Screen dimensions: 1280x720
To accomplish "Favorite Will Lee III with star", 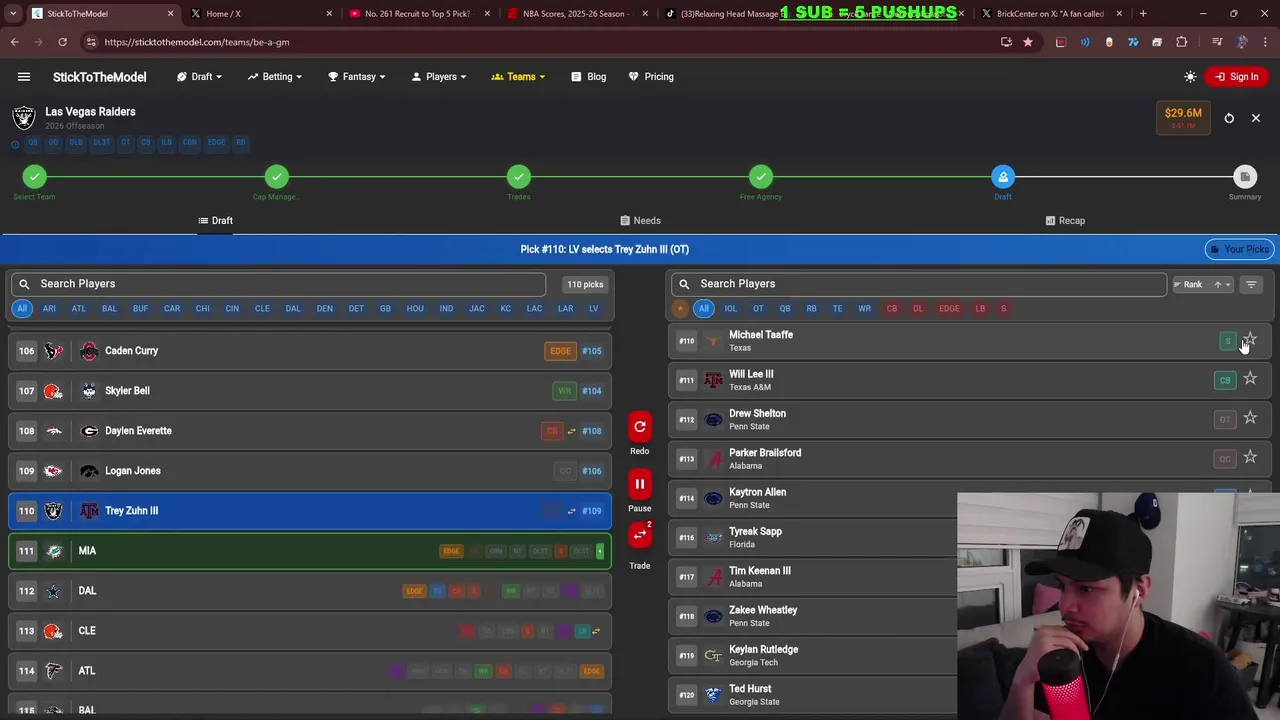I will point(1250,379).
